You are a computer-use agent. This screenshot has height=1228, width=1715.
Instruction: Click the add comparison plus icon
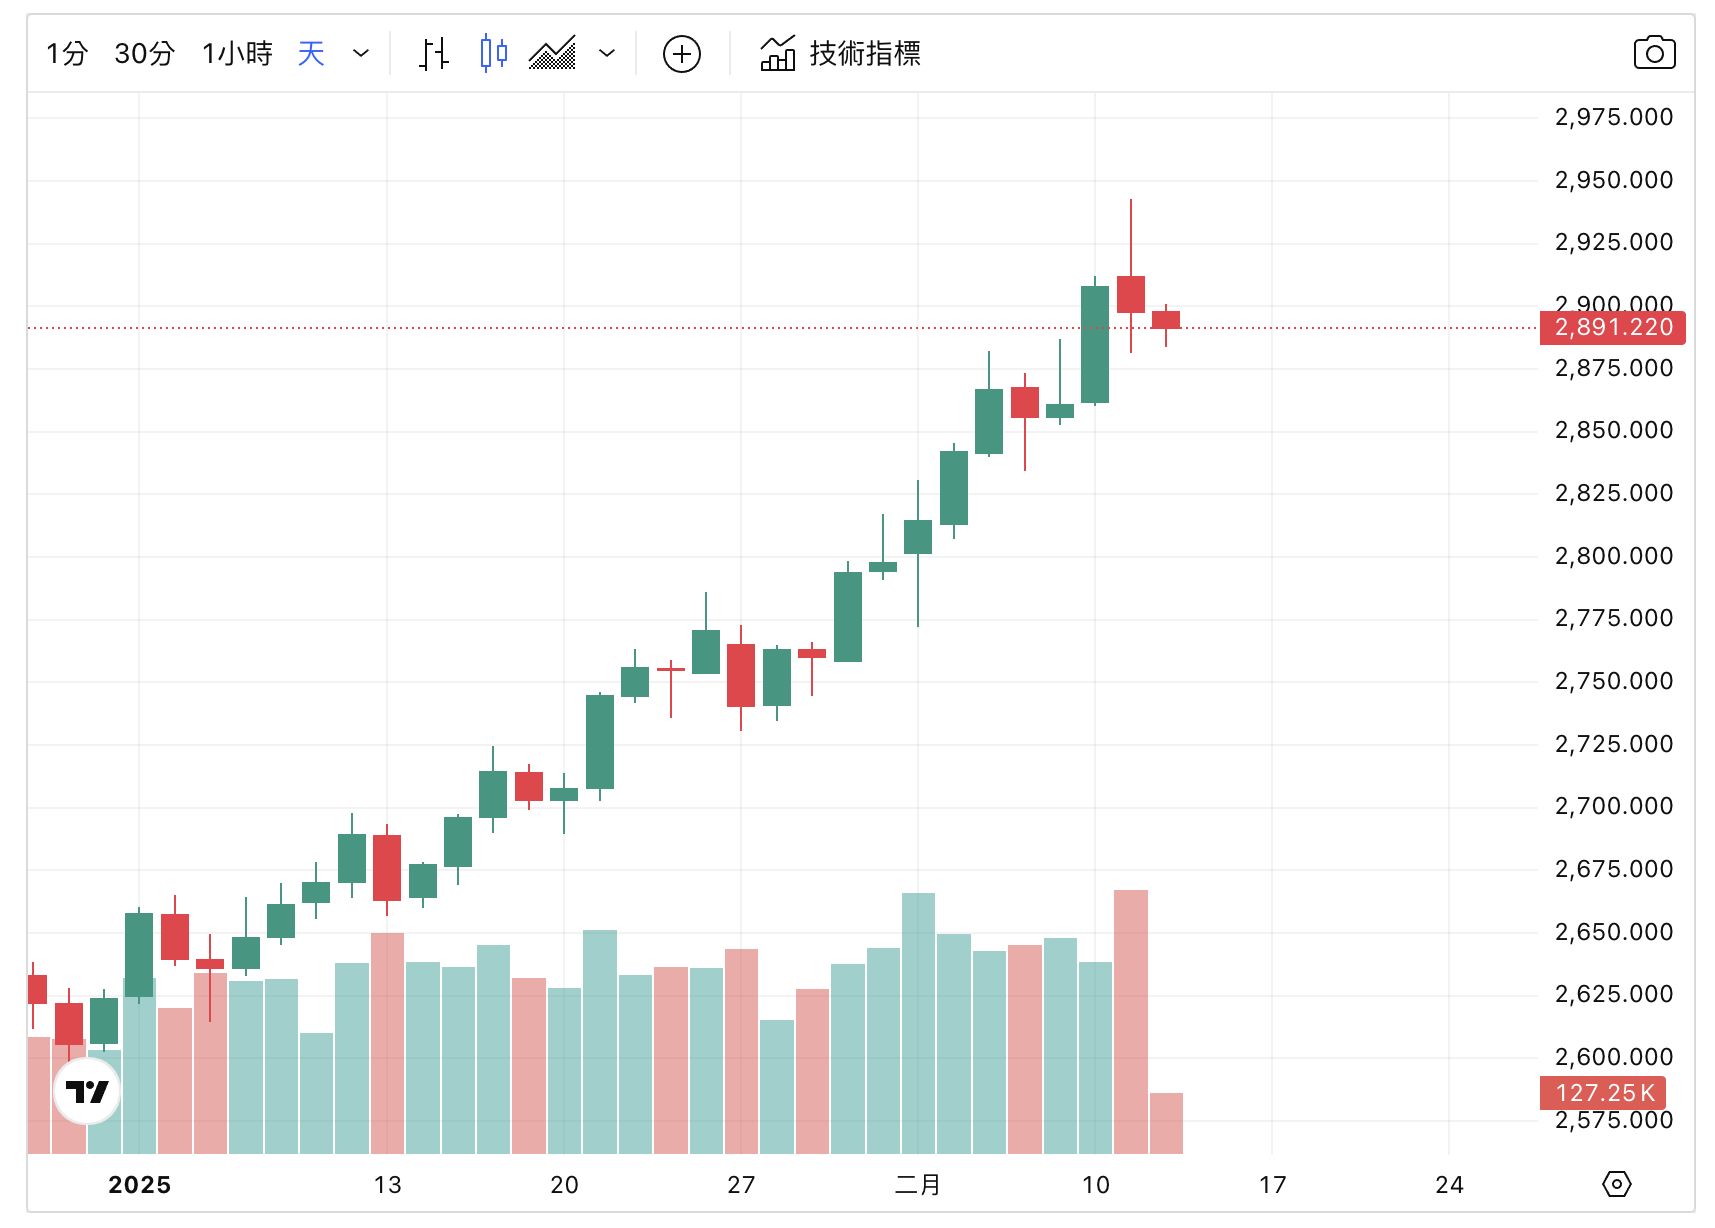pos(682,54)
